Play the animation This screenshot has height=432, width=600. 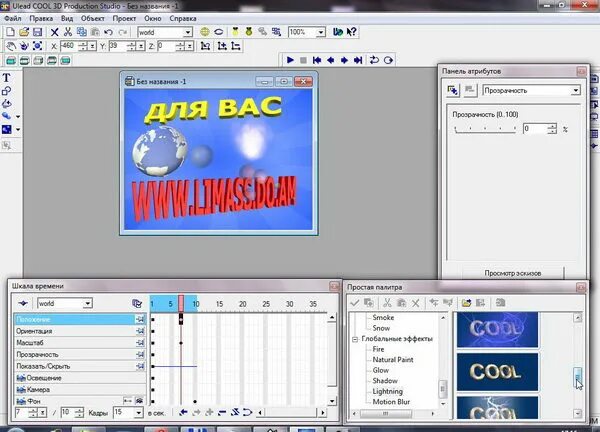pos(290,60)
